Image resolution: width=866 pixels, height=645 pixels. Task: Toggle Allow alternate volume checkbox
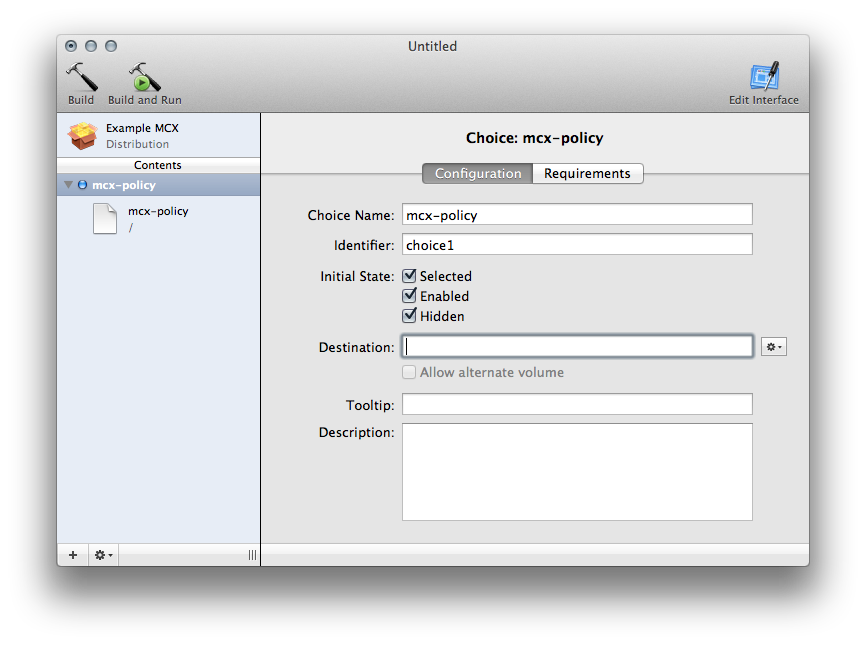click(x=409, y=372)
